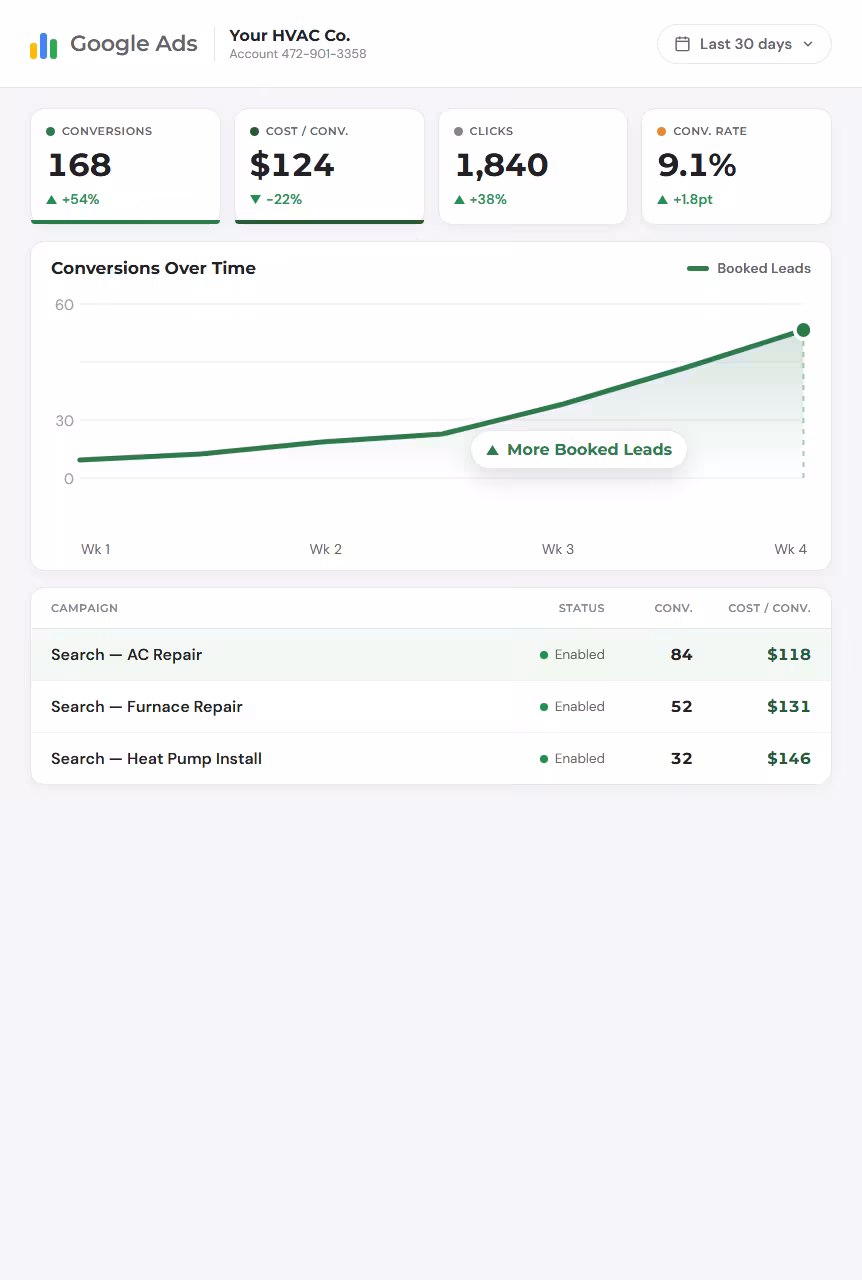Screen dimensions: 862x1280
Task: Click the $118 cost per conversion
Action: tap(789, 655)
